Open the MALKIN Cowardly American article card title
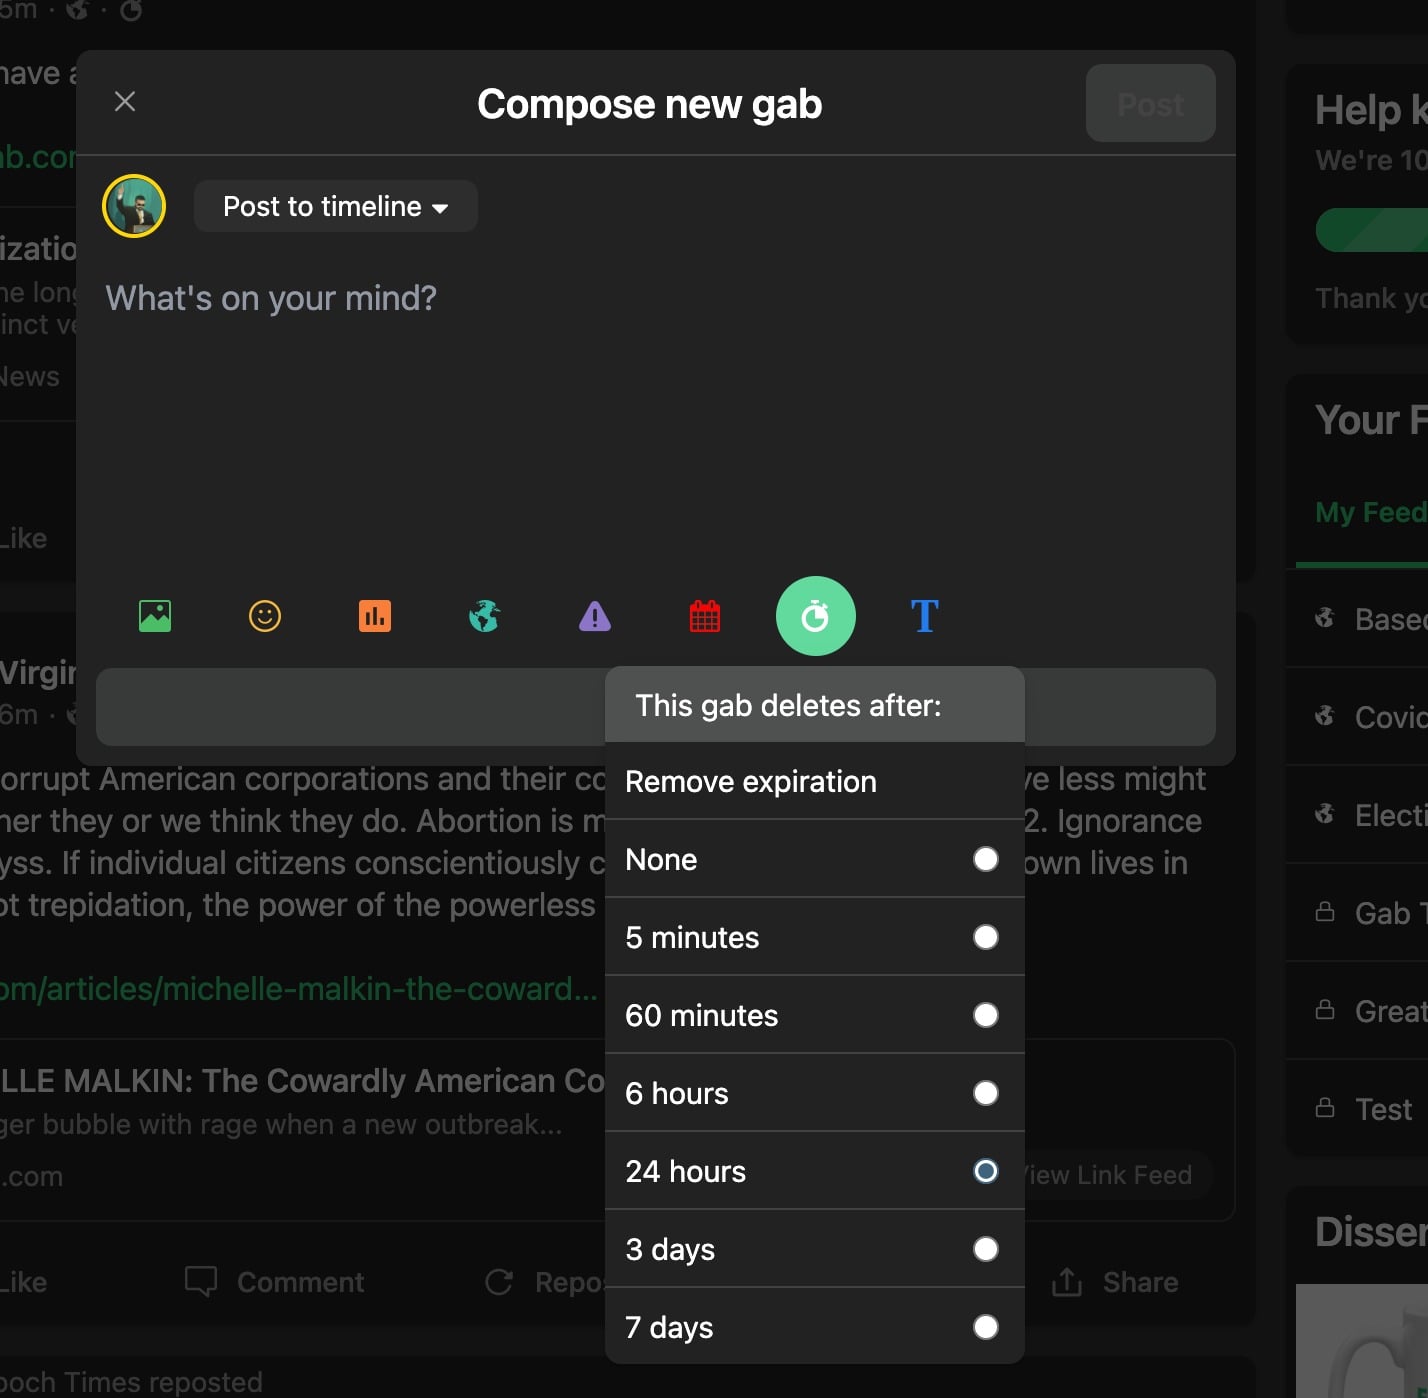 coord(302,1081)
